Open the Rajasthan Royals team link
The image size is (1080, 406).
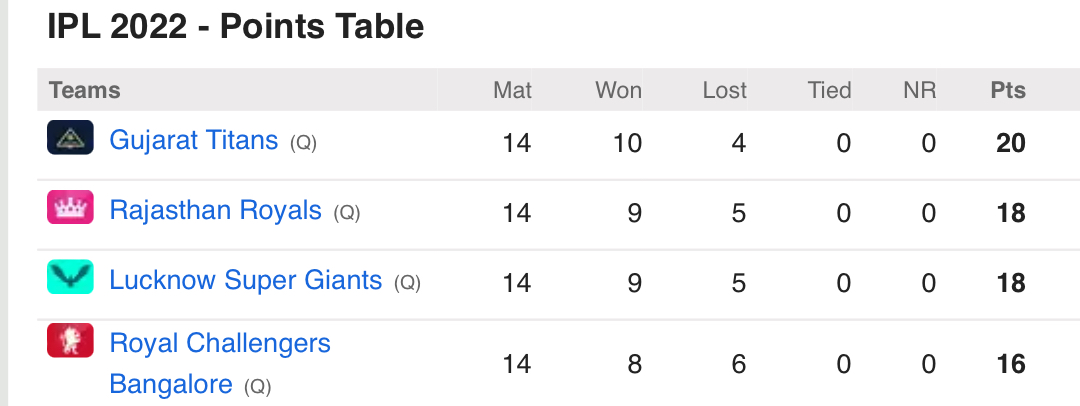click(x=216, y=210)
